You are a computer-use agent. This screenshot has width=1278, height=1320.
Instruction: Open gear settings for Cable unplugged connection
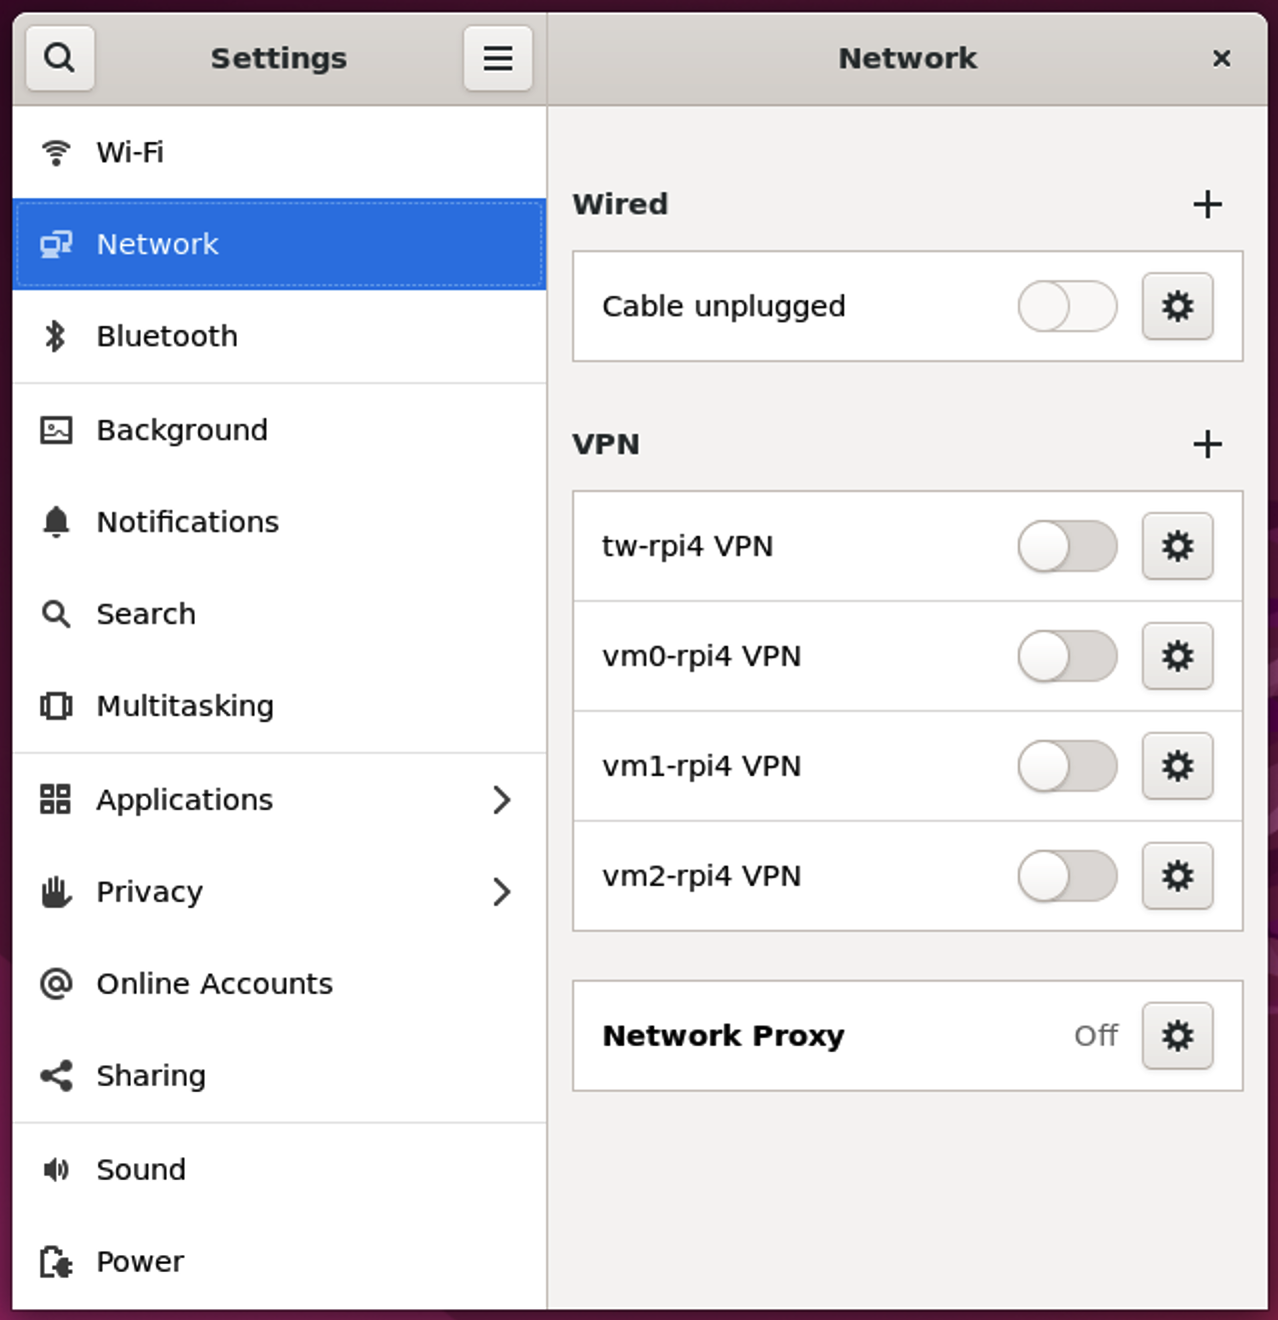point(1177,306)
